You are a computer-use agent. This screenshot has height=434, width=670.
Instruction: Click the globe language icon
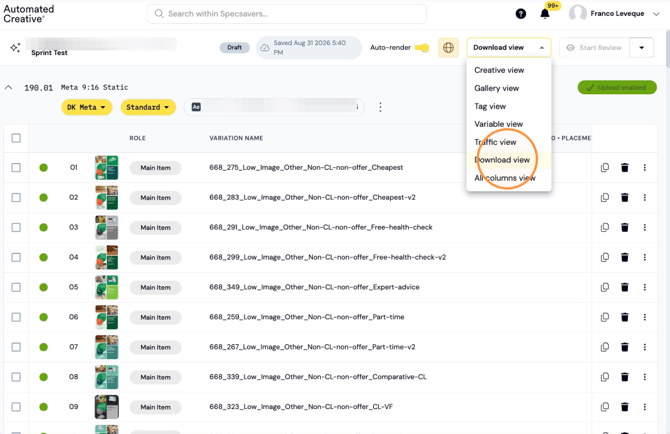click(x=448, y=47)
